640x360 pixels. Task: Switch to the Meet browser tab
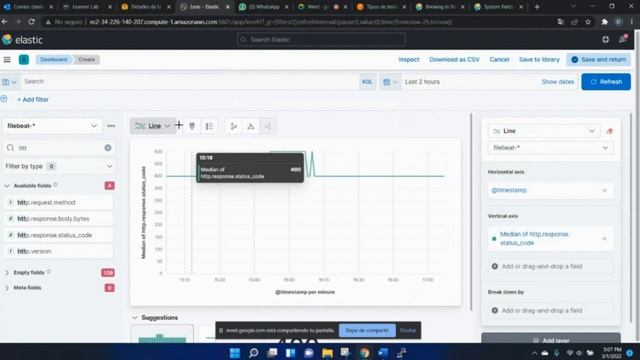click(322, 7)
